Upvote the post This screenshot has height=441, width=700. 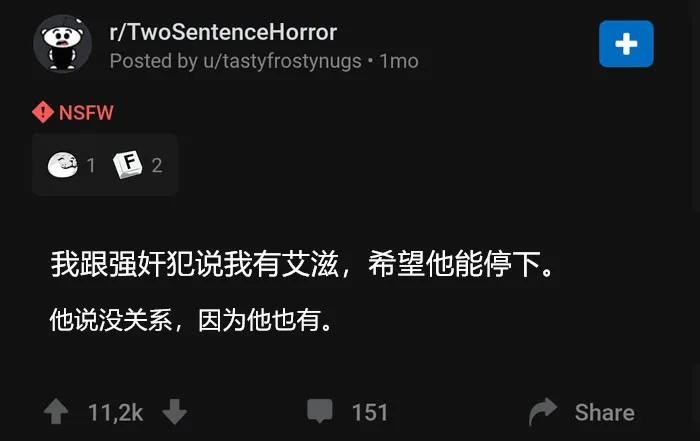coord(56,411)
